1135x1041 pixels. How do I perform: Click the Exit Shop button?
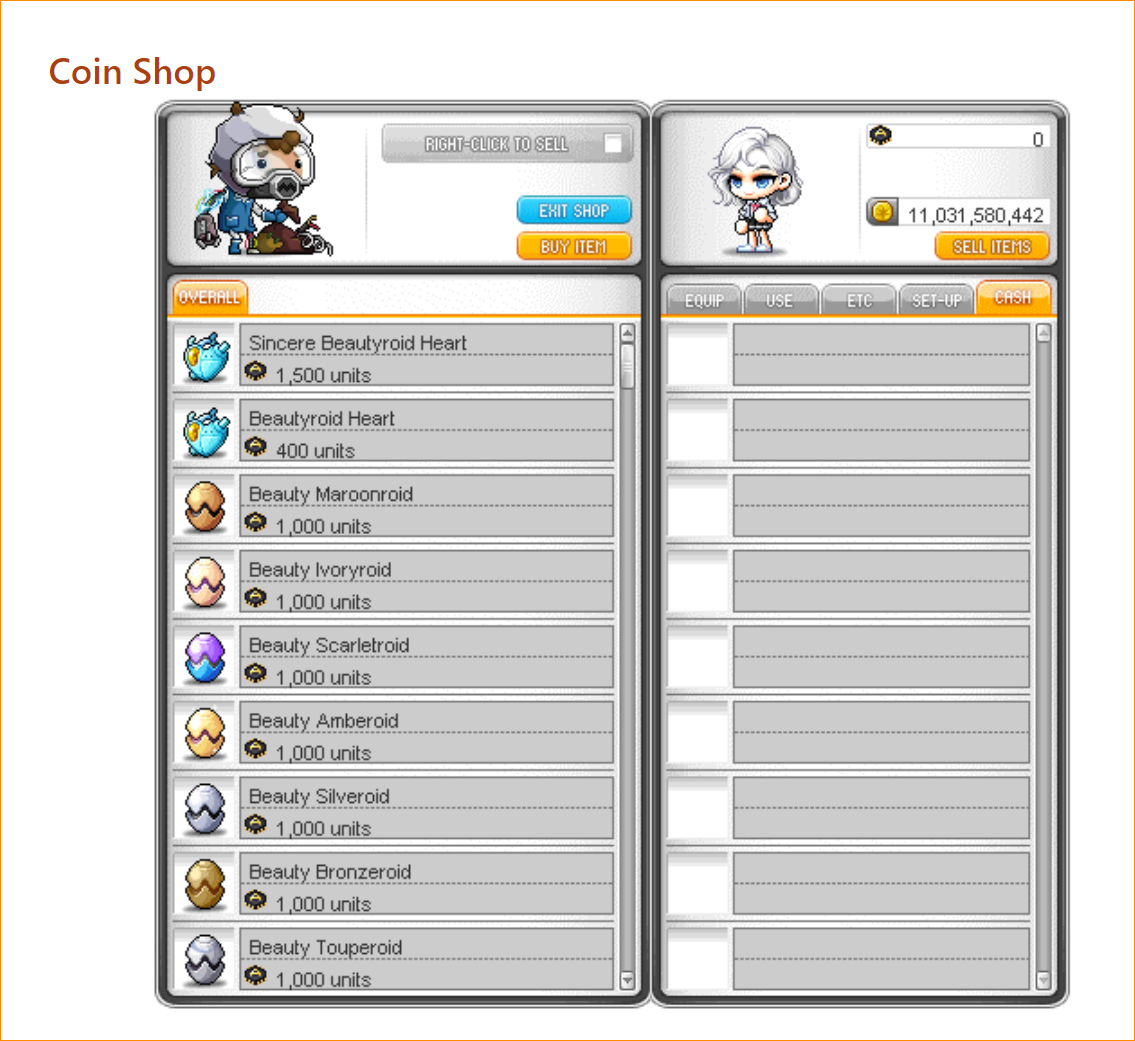click(x=574, y=211)
